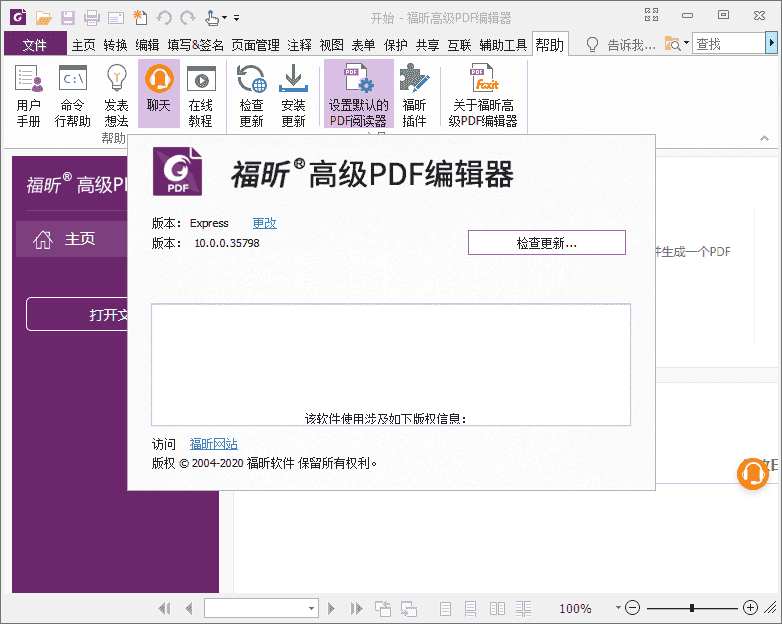The width and height of the screenshot is (782, 624).
Task: Click Install Update (安装更新) icon
Action: [x=293, y=95]
